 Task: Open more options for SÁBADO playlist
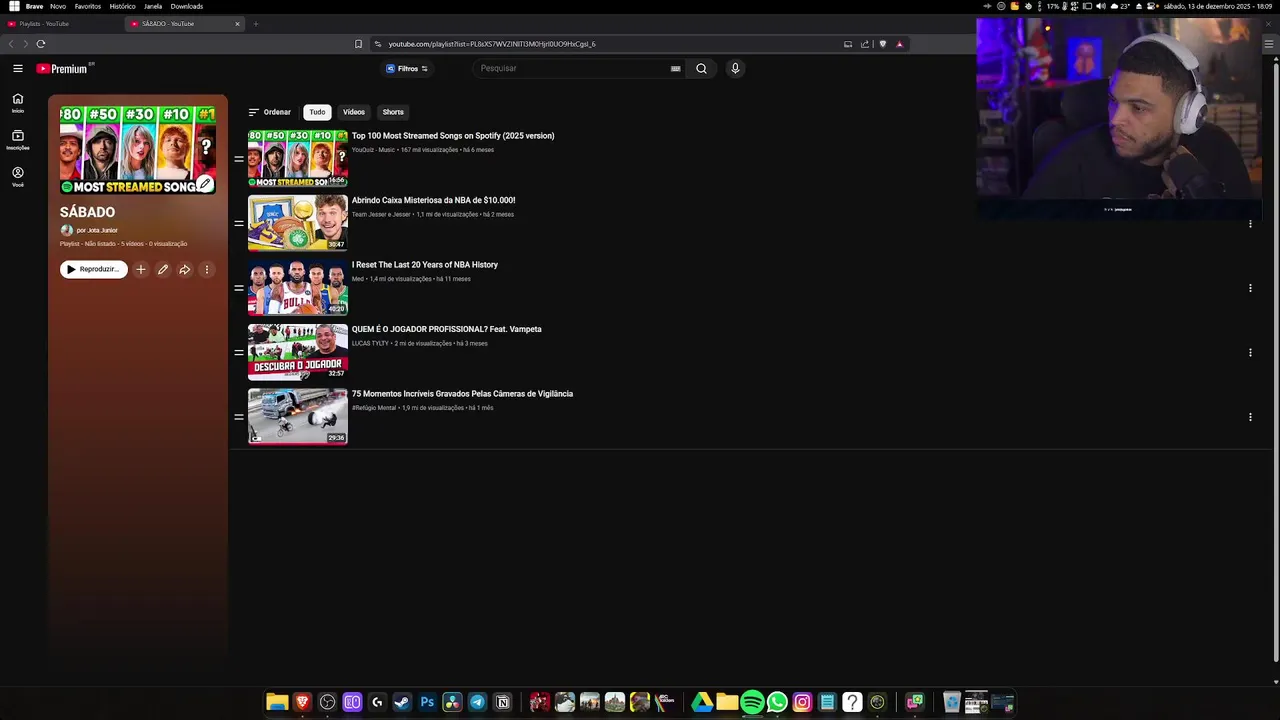point(207,269)
